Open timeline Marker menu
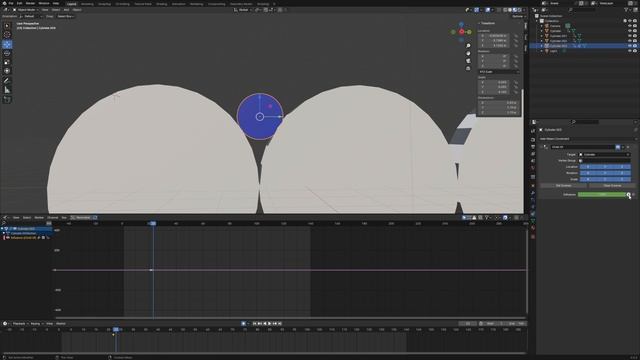The width and height of the screenshot is (640, 360). [x=61, y=323]
